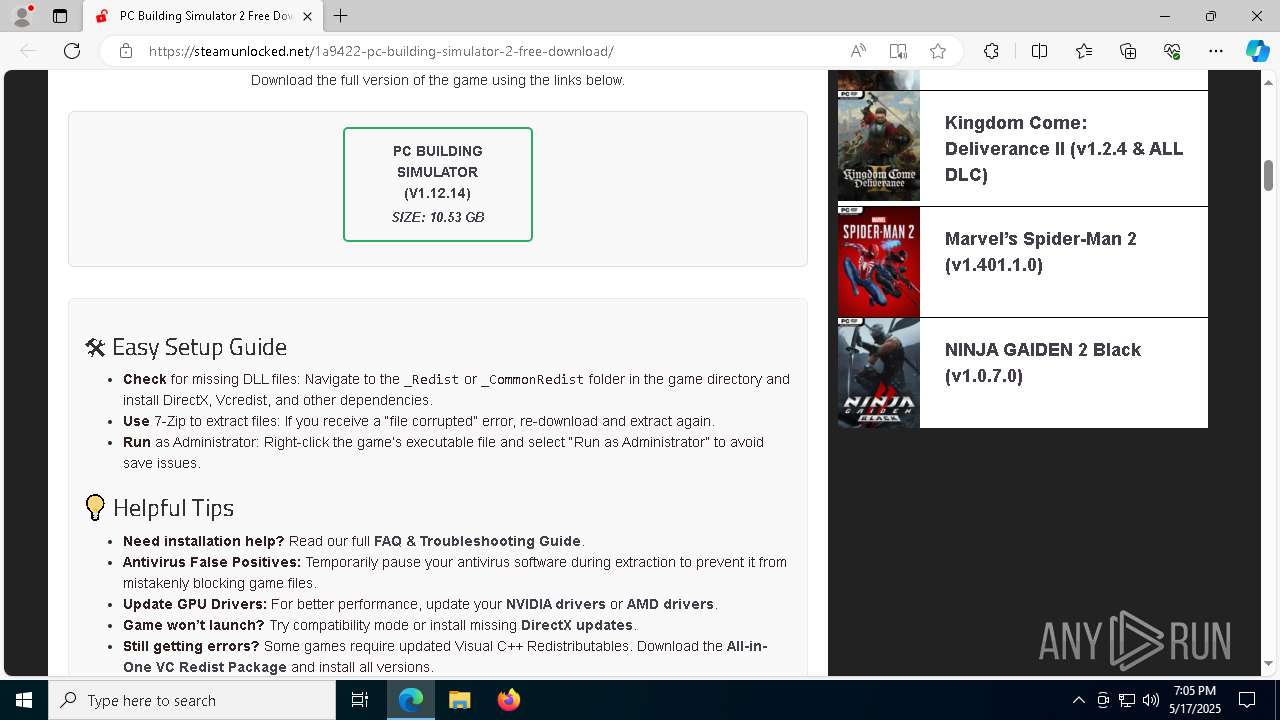Open the taskbar clock and date
Viewport: 1280px width, 720px height.
[1195, 700]
